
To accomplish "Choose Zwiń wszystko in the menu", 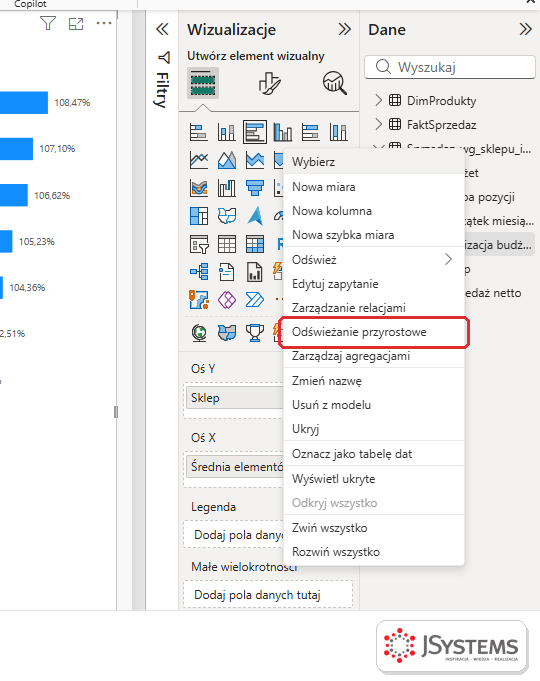I will coord(374,528).
